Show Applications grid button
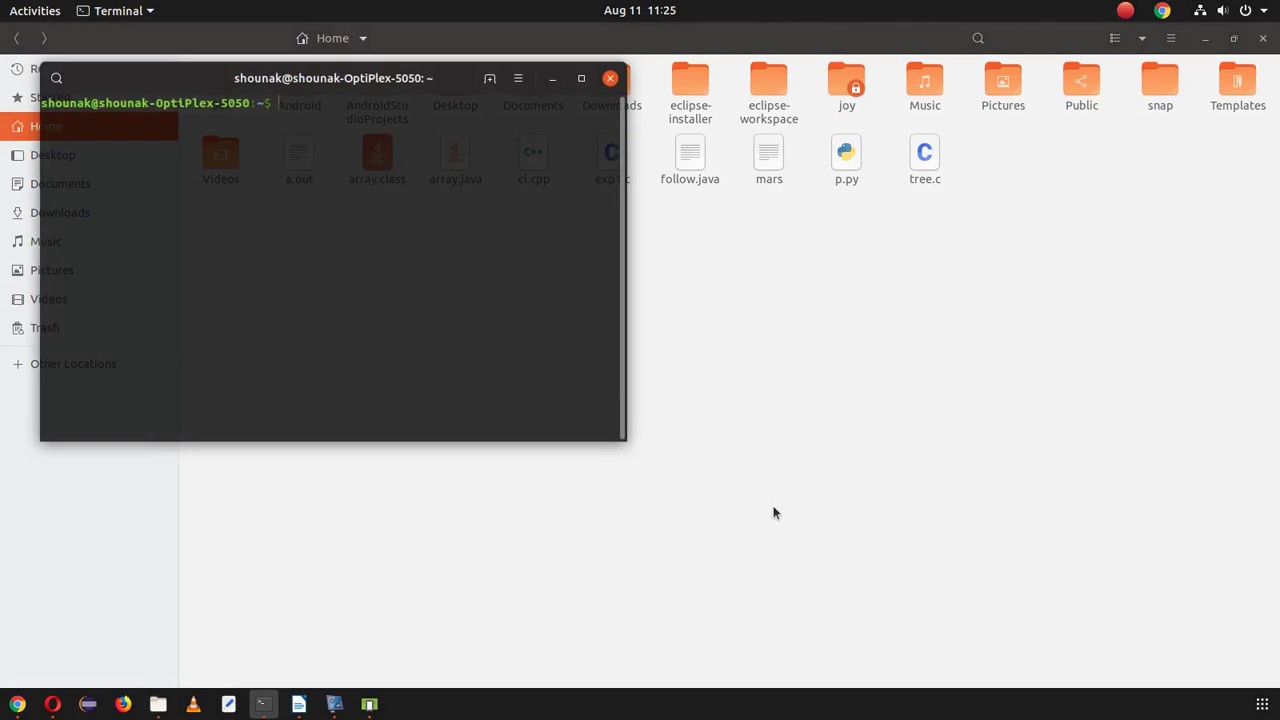The width and height of the screenshot is (1280, 720). coord(1262,704)
